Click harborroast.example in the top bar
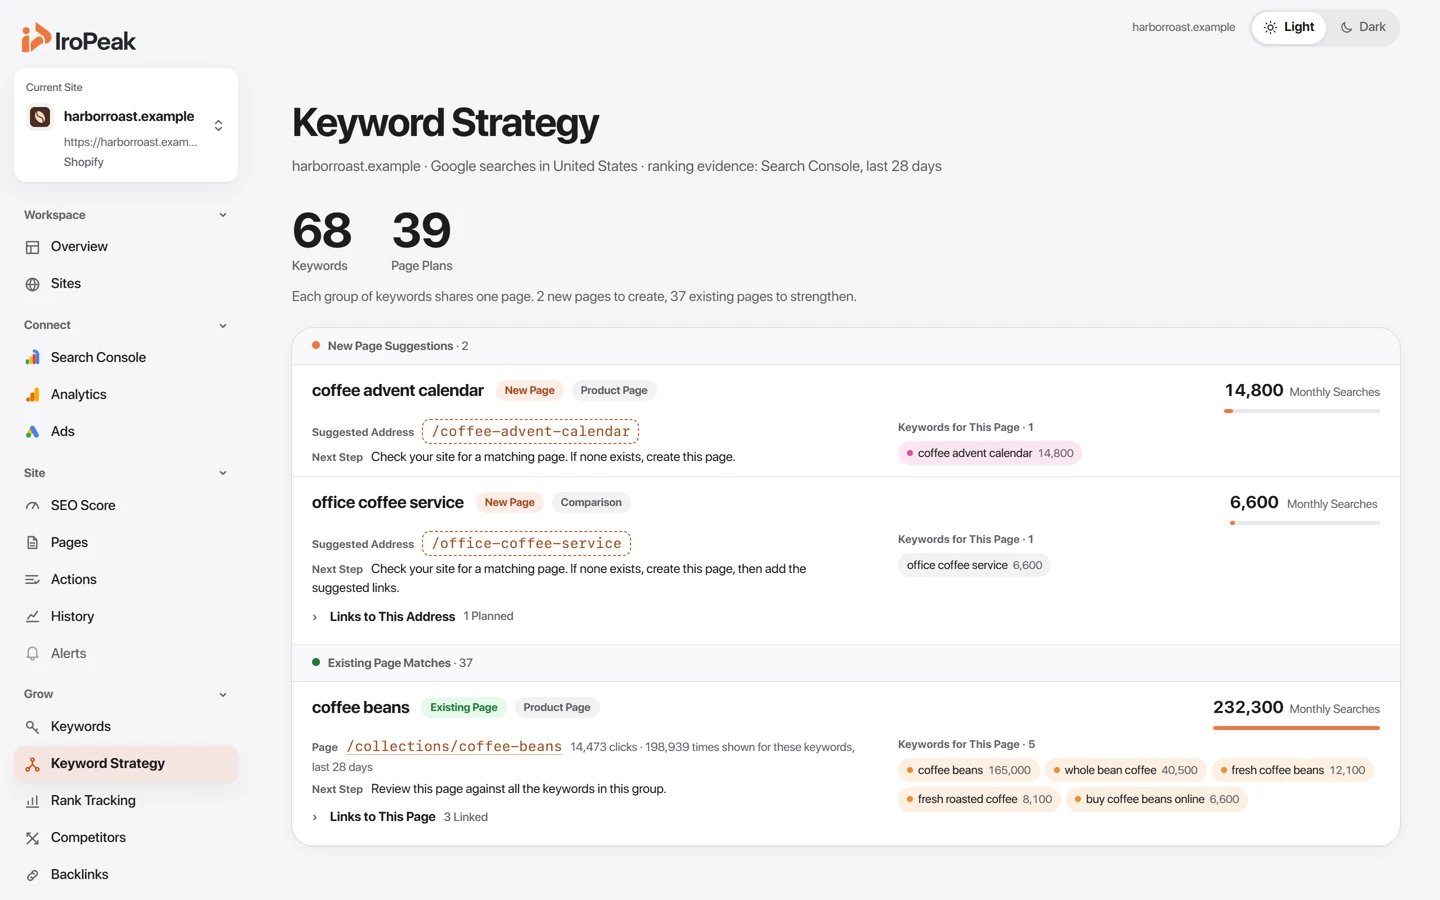The image size is (1440, 900). [x=1183, y=27]
